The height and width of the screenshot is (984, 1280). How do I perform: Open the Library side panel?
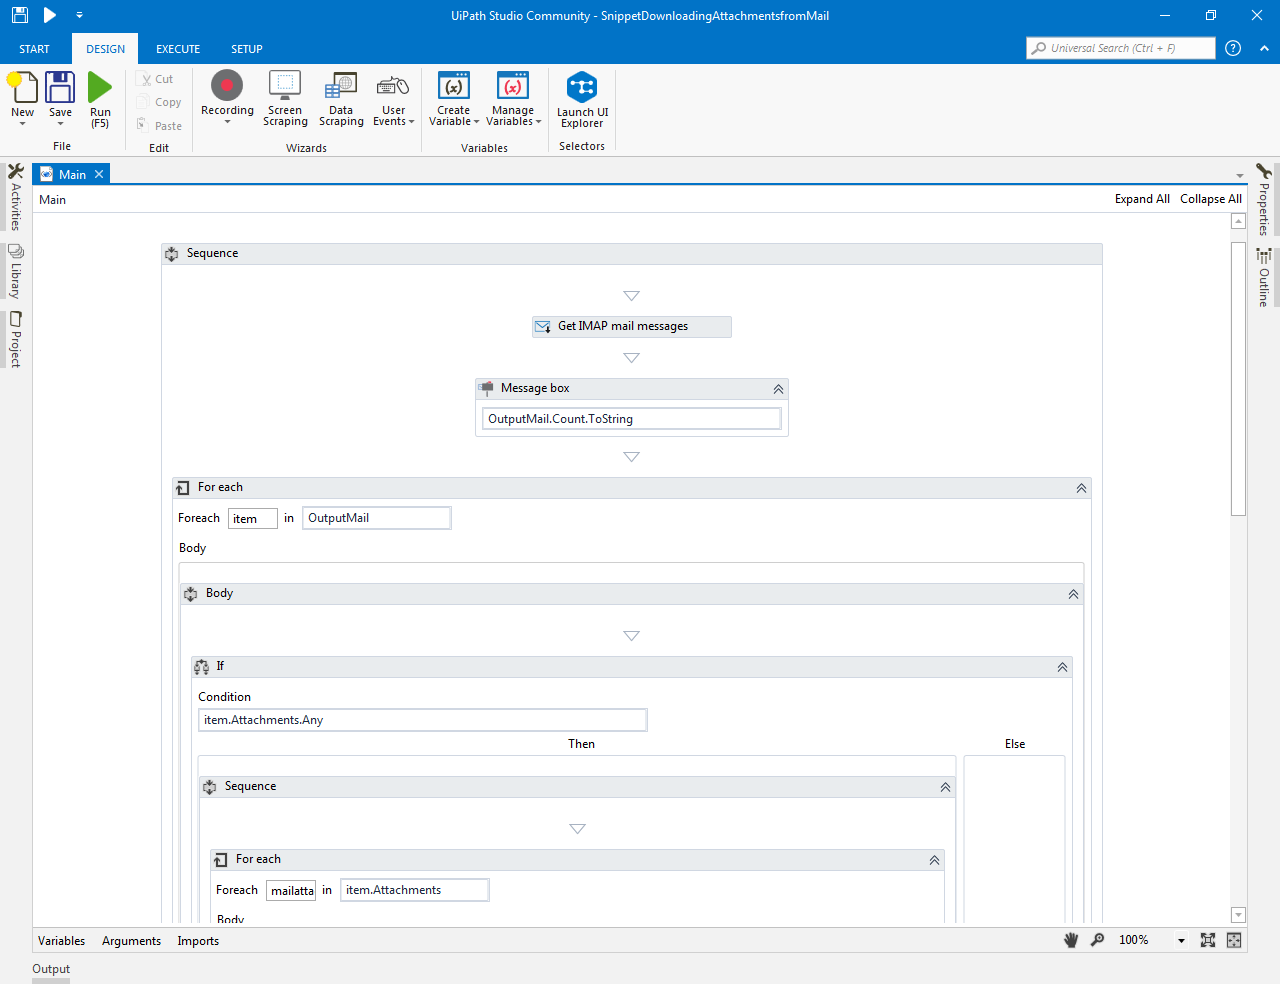coord(15,272)
